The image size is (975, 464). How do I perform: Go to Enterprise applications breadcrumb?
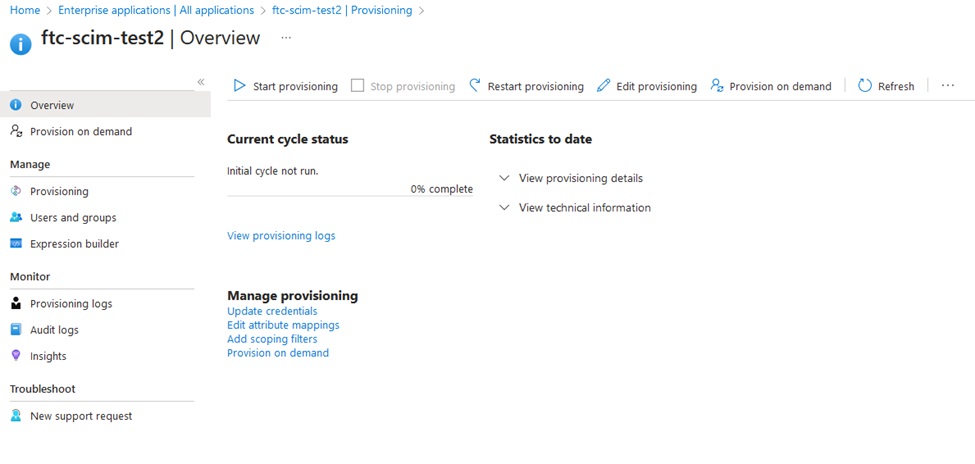pos(156,10)
